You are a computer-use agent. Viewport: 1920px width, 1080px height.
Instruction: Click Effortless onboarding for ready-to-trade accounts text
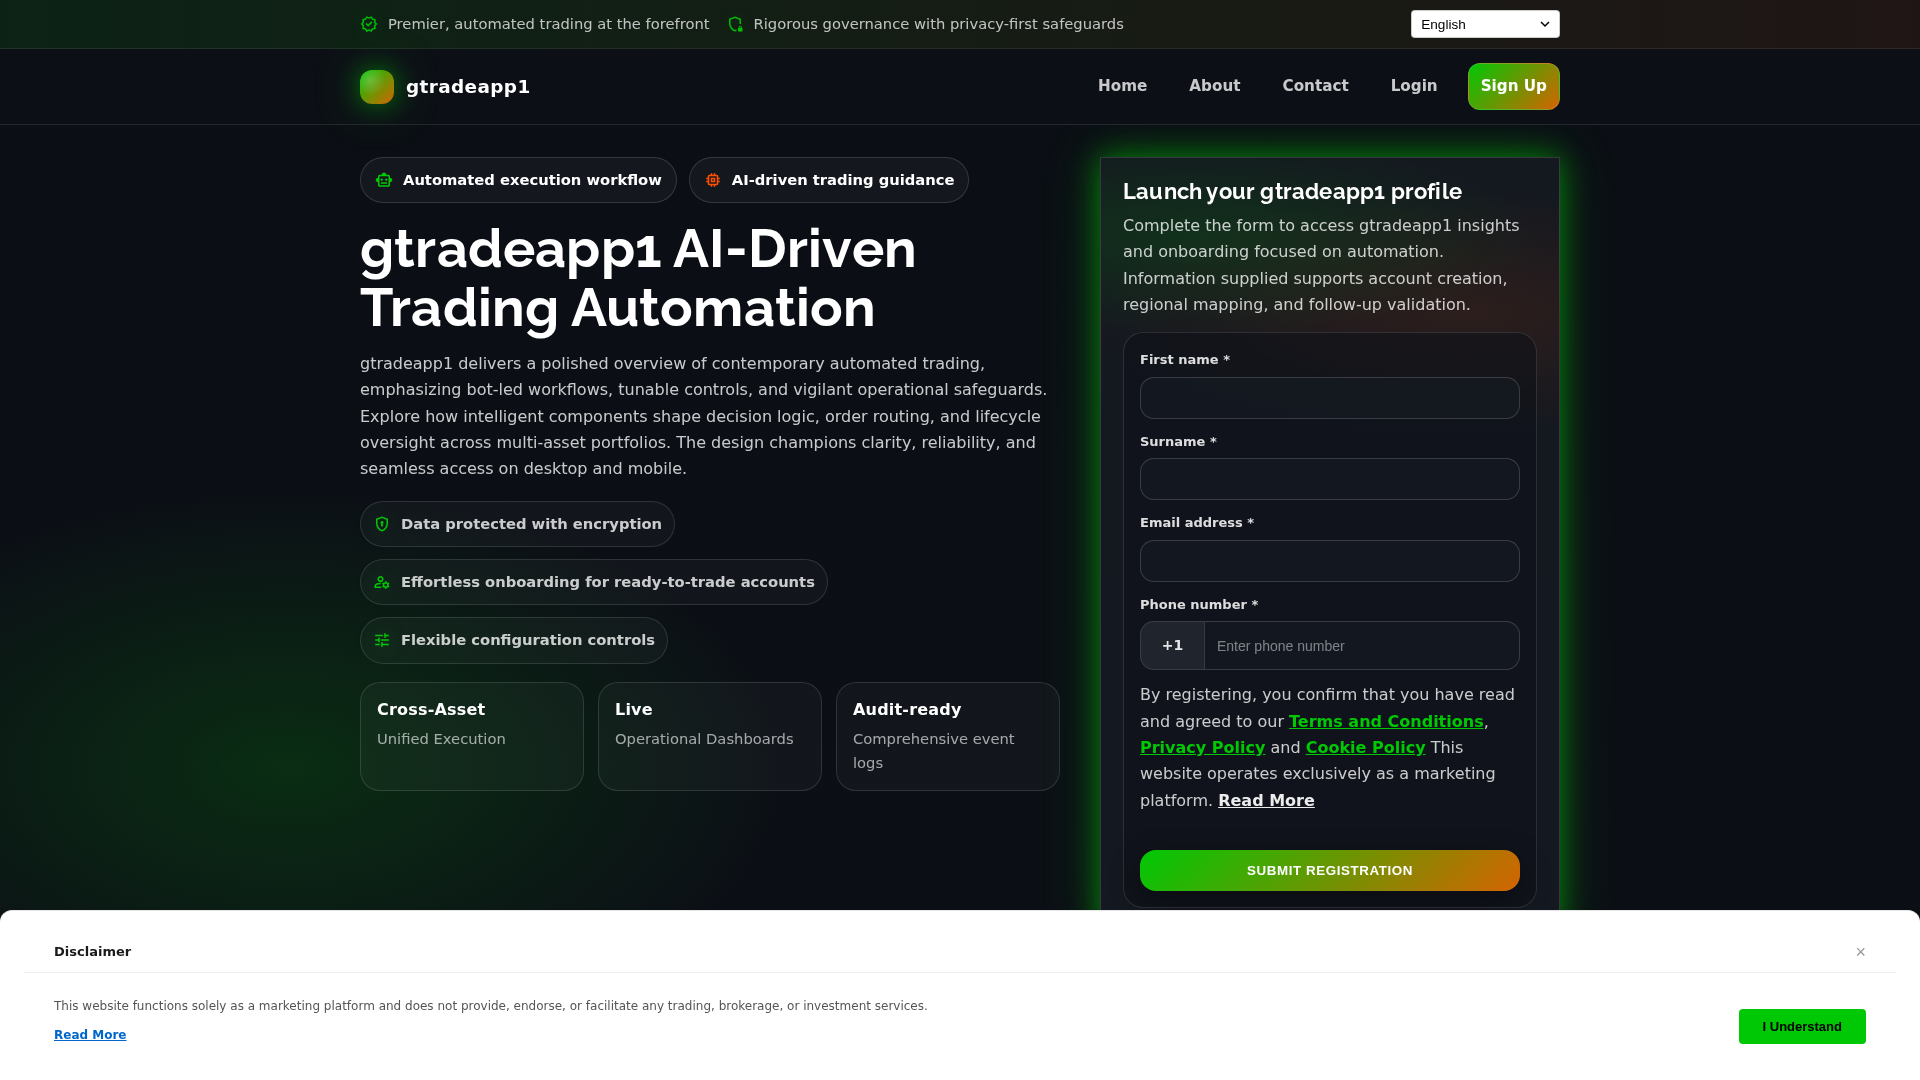pyautogui.click(x=608, y=582)
